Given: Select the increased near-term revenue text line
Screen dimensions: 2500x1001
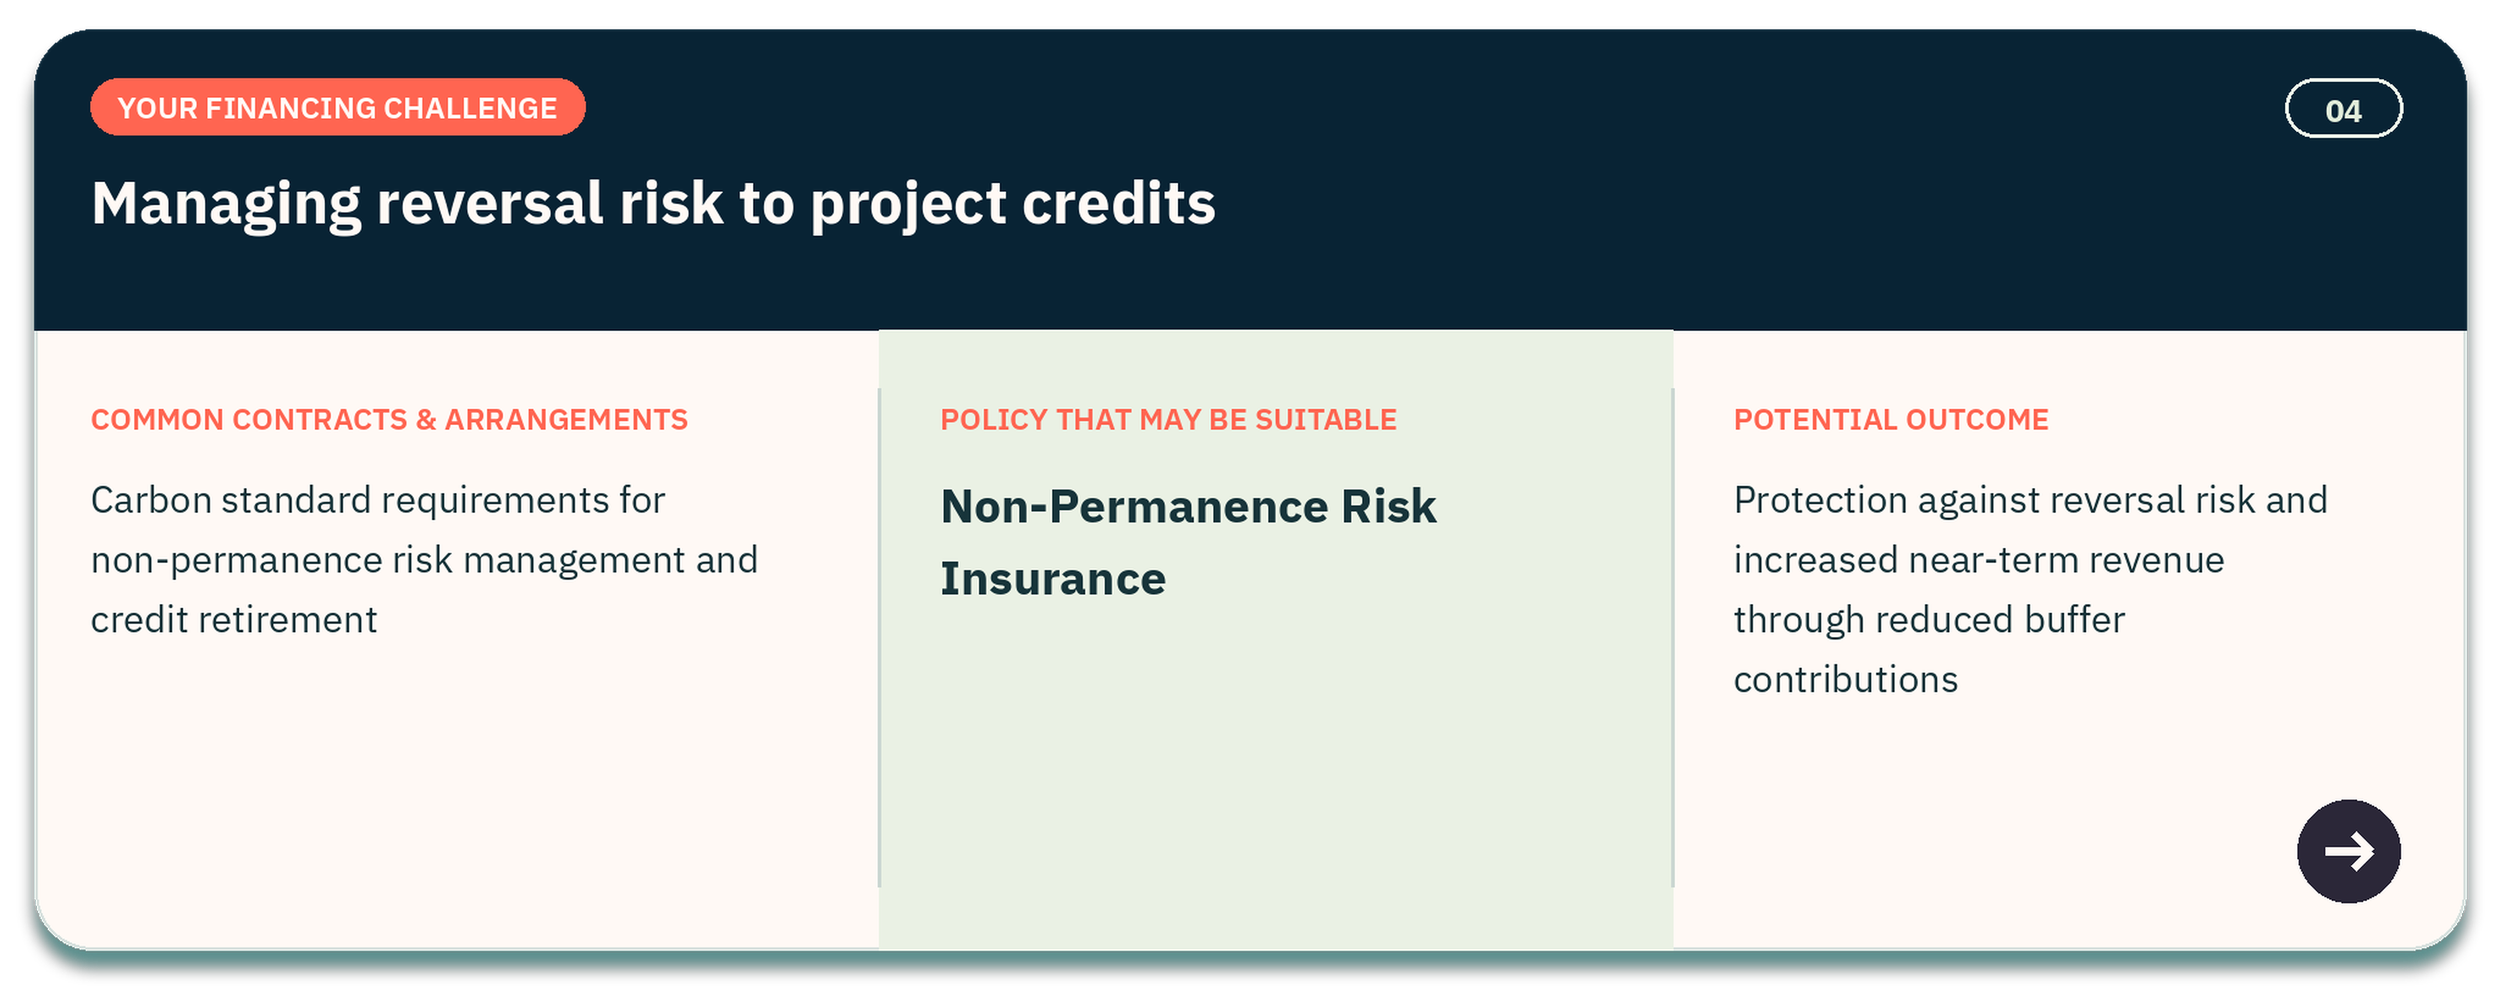Looking at the screenshot, I should pos(1979,560).
